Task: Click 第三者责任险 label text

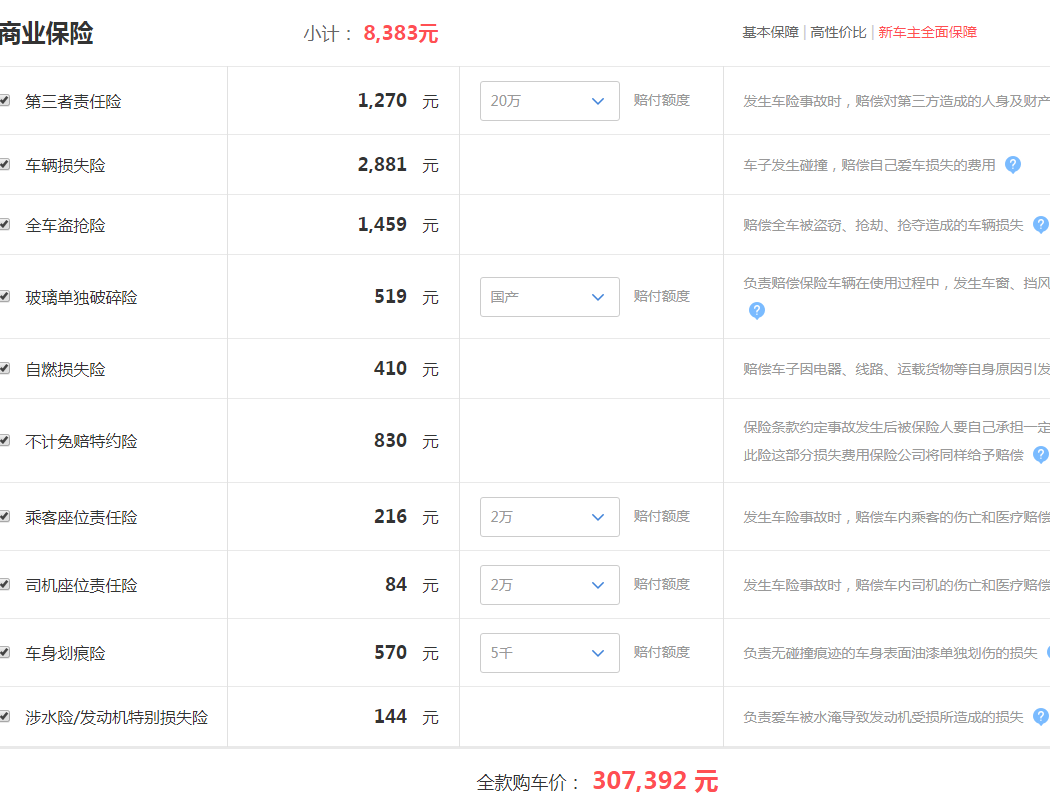Action: [74, 102]
